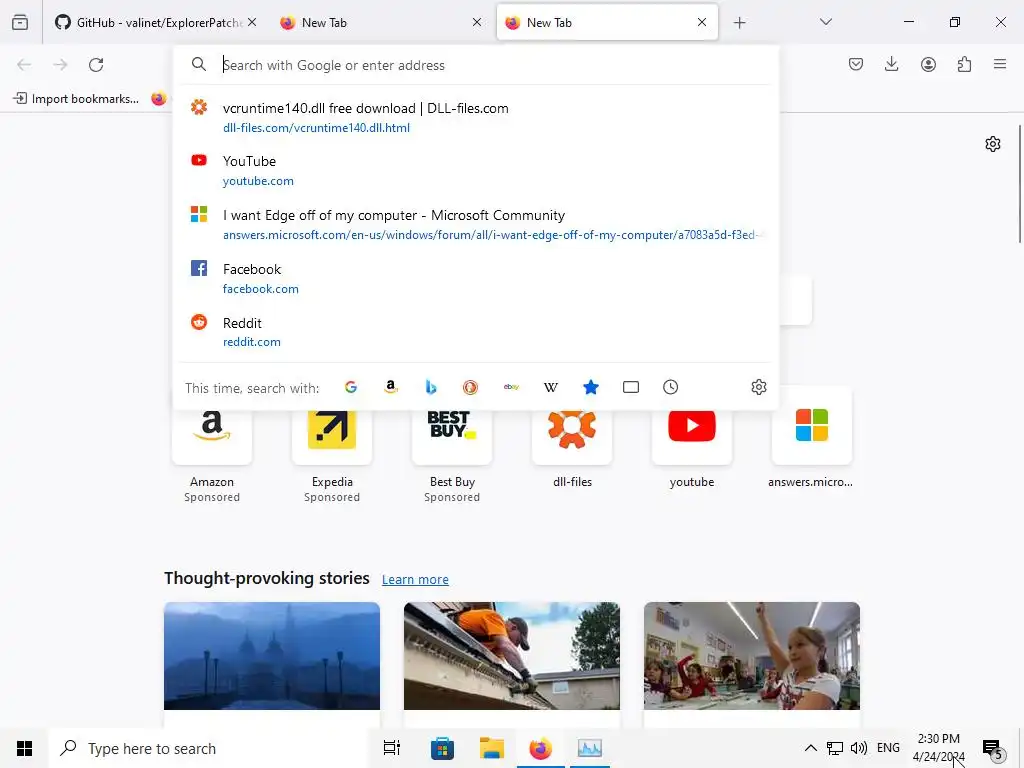Select the active New Tab
Viewport: 1024px width, 768px height.
[x=607, y=23]
